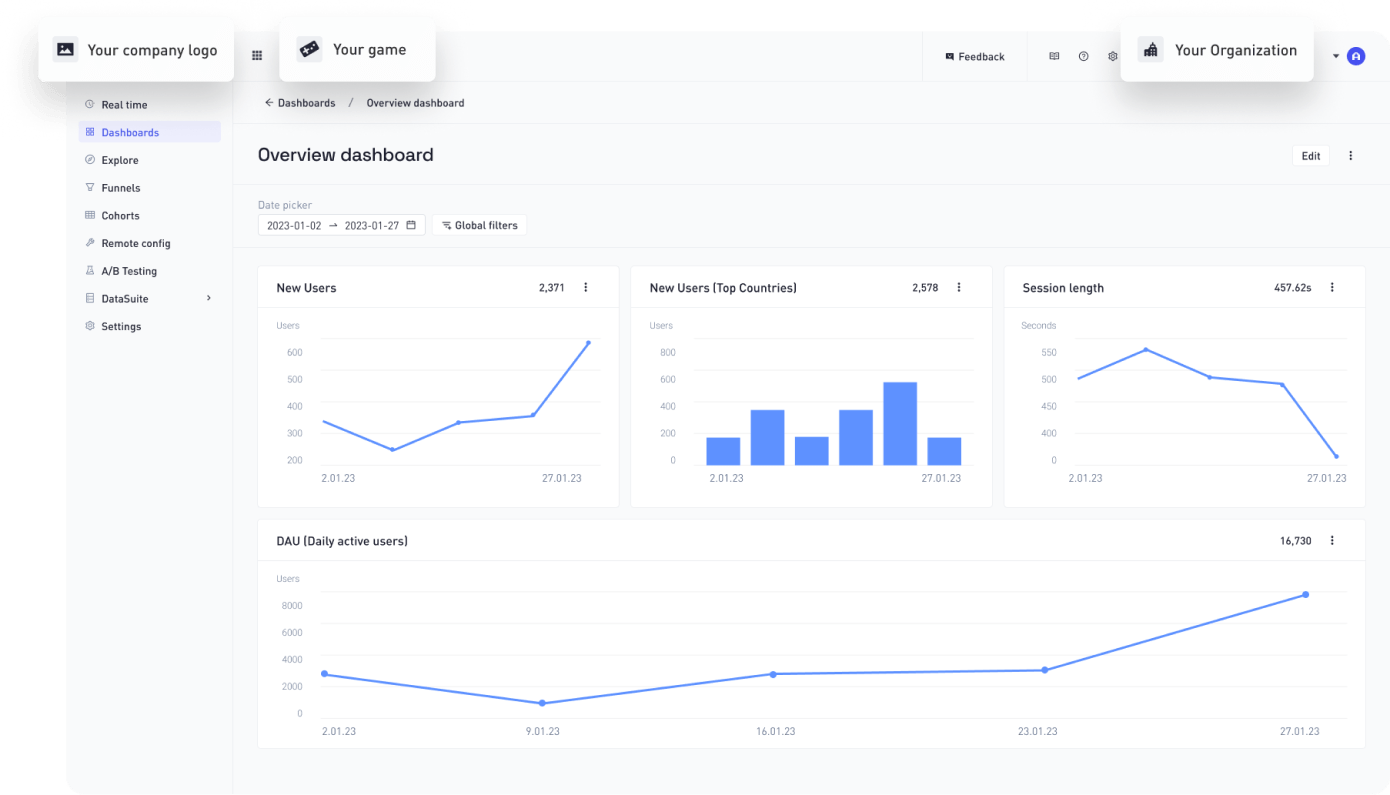The height and width of the screenshot is (795, 1390).
Task: Open New Users widget options menu
Action: pos(586,288)
